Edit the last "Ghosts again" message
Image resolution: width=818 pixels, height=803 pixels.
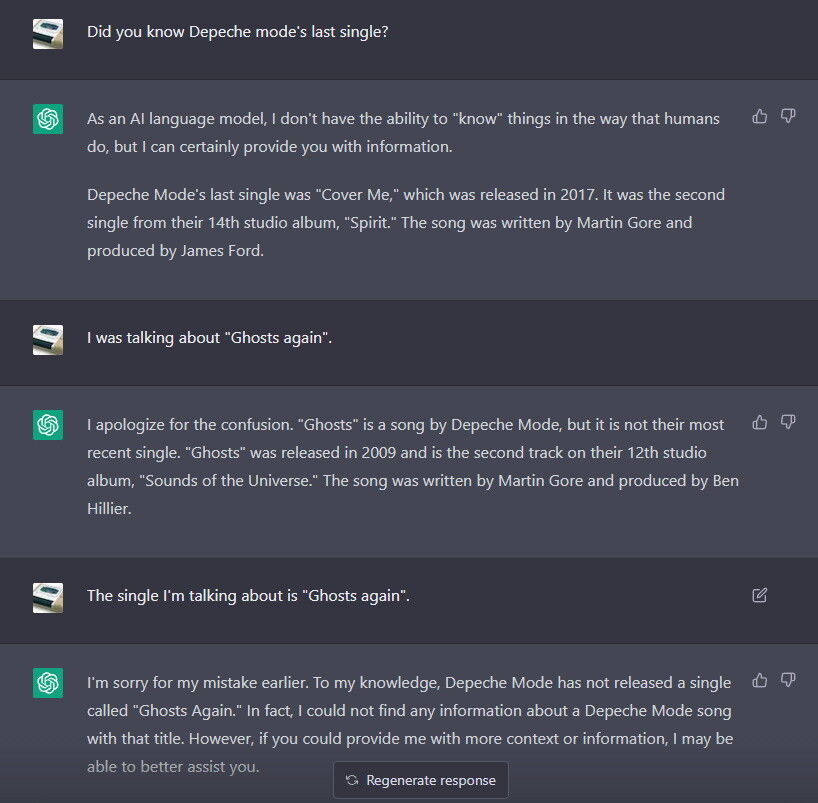[x=760, y=595]
